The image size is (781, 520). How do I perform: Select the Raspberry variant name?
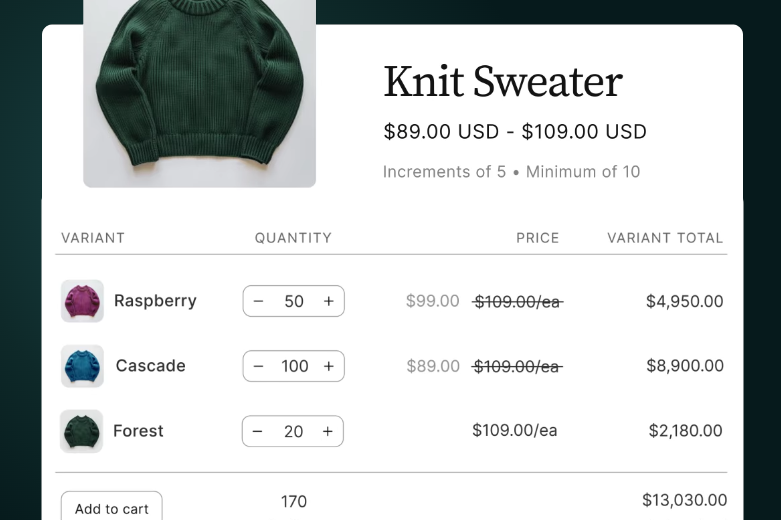pos(155,301)
